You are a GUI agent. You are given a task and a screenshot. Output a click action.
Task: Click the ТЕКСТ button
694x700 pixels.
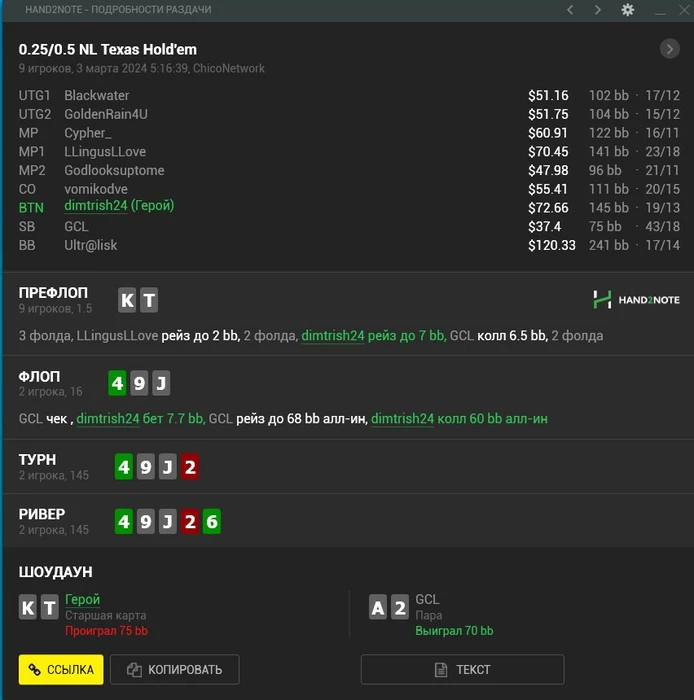pos(462,669)
